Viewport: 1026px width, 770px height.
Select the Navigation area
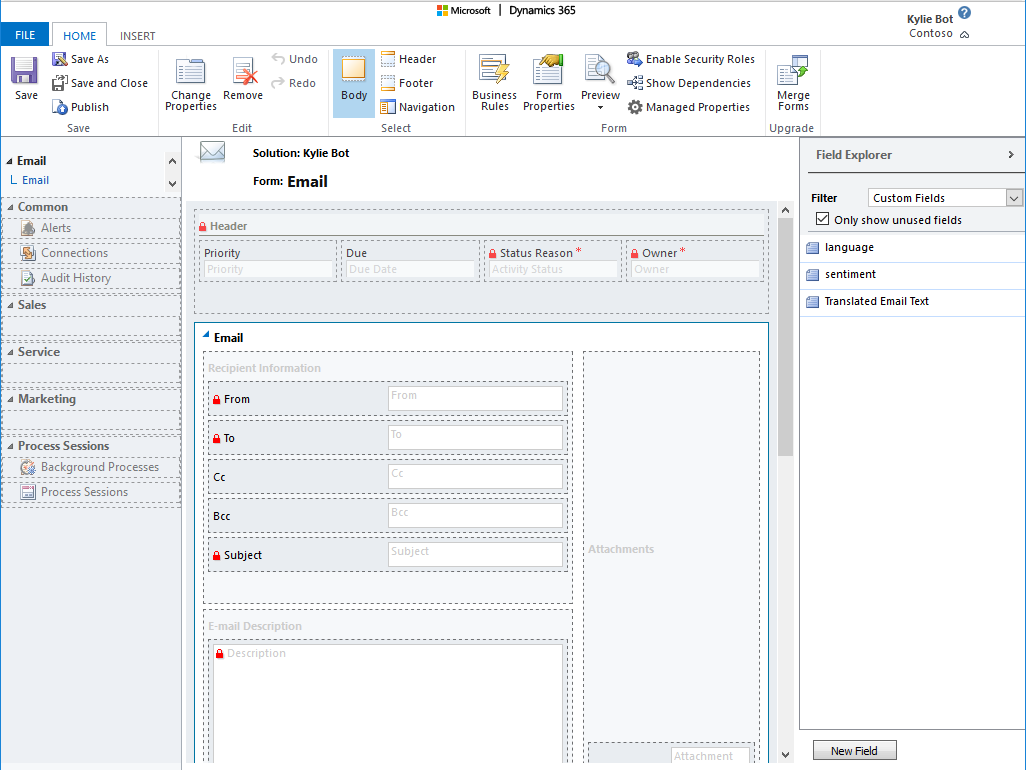tap(417, 107)
